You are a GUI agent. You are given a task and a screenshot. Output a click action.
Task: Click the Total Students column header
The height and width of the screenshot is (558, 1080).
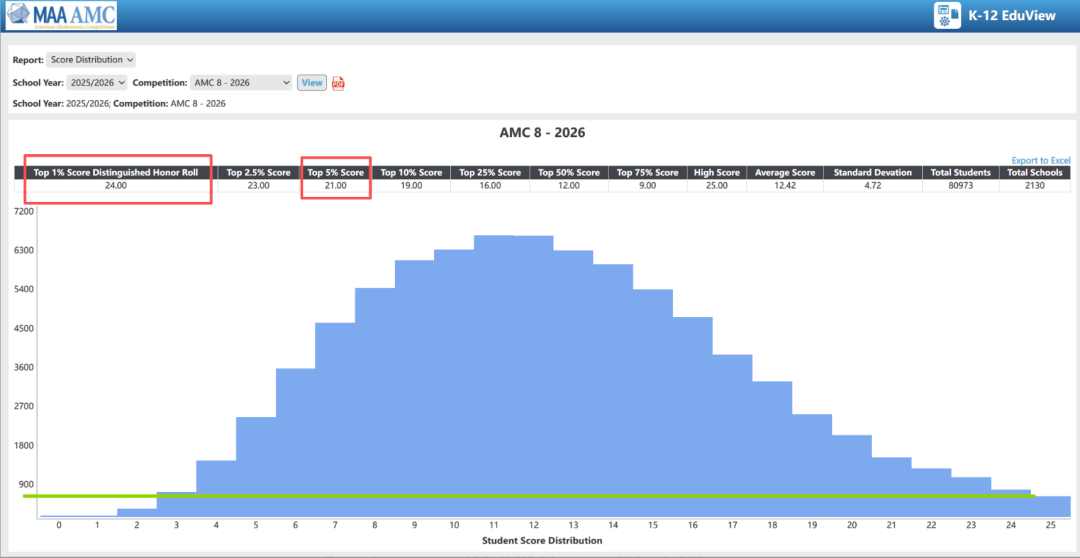960,173
